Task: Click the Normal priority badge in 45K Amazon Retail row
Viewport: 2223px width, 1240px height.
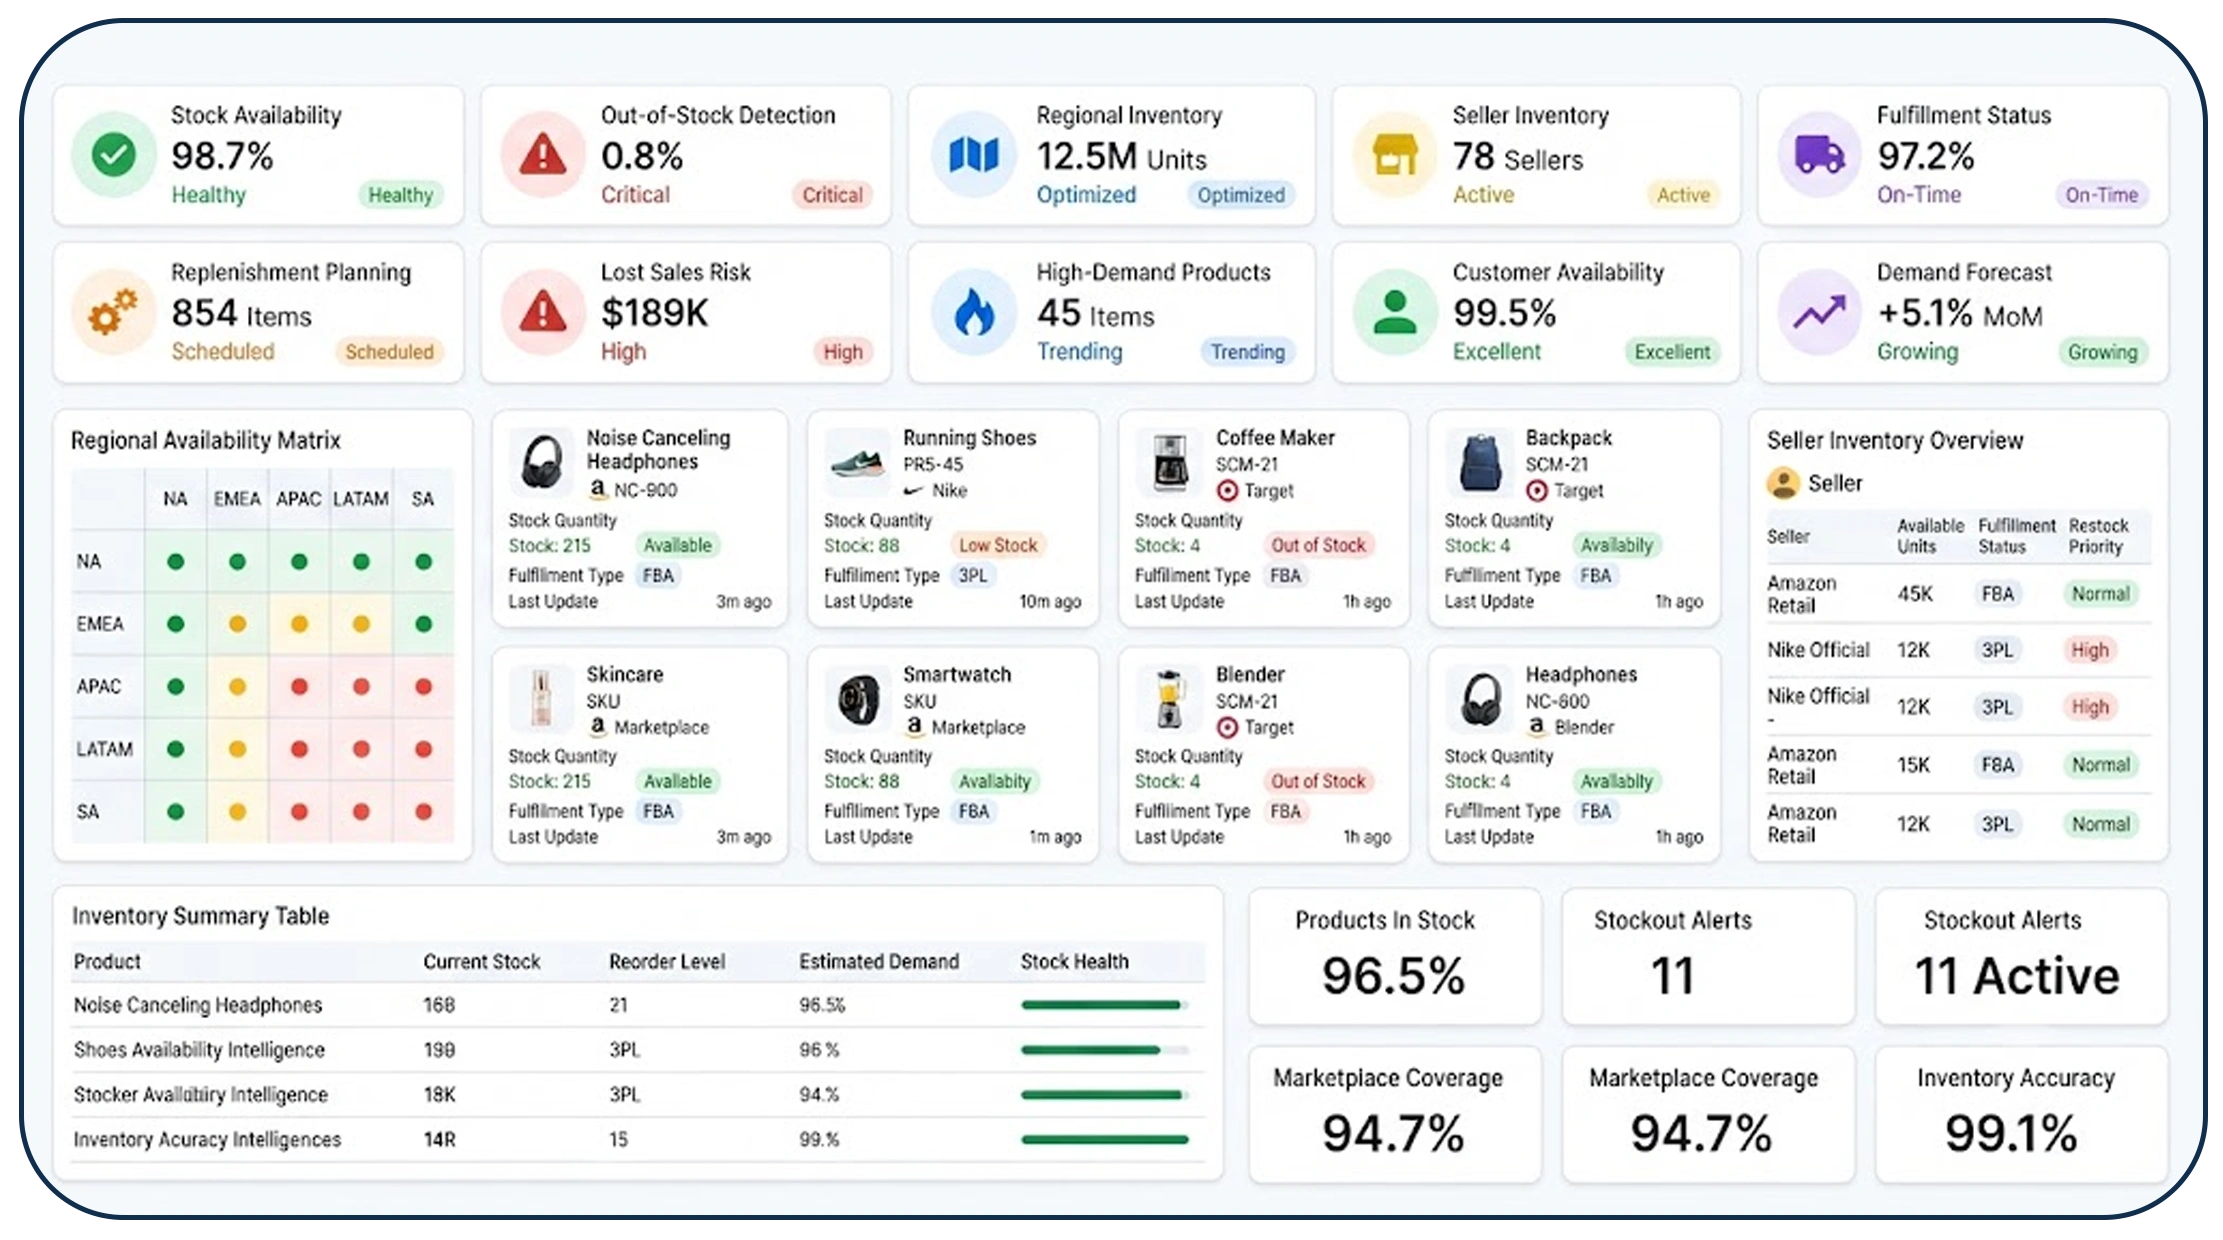Action: point(2100,594)
